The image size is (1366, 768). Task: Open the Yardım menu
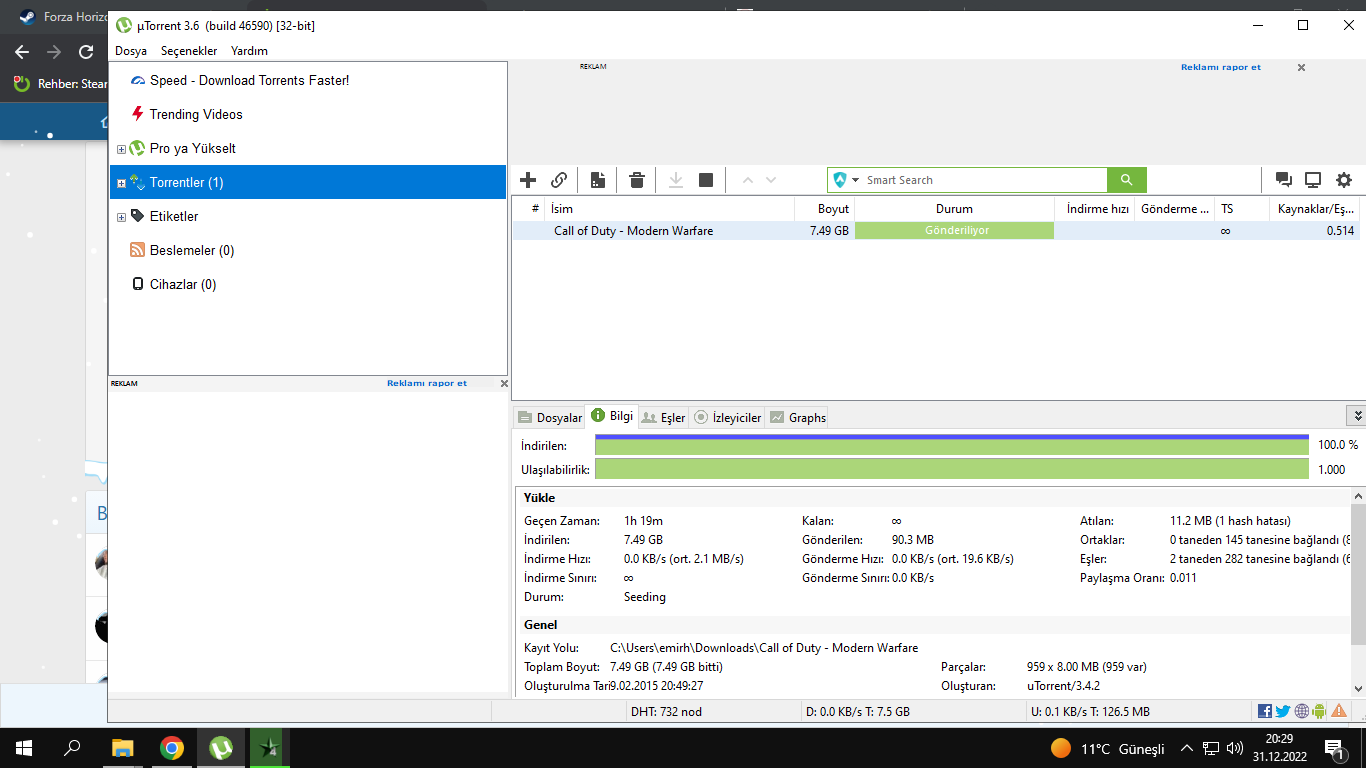pos(249,51)
